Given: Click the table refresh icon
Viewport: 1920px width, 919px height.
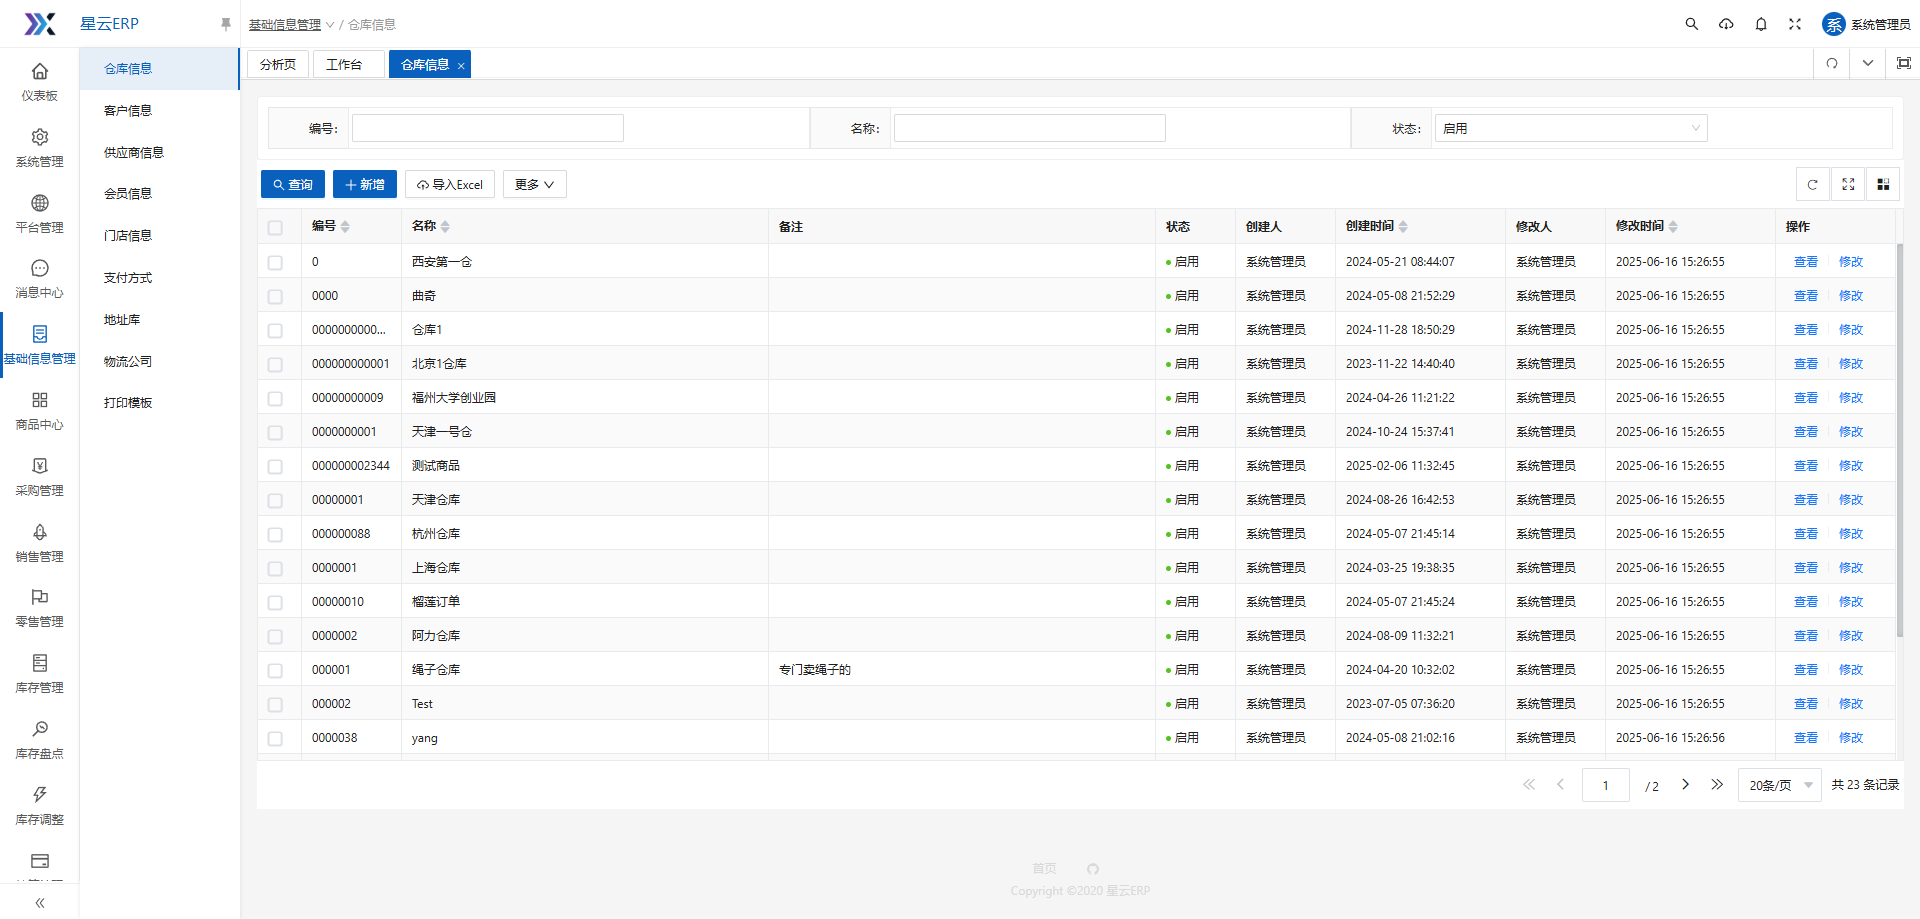Looking at the screenshot, I should click(1812, 185).
